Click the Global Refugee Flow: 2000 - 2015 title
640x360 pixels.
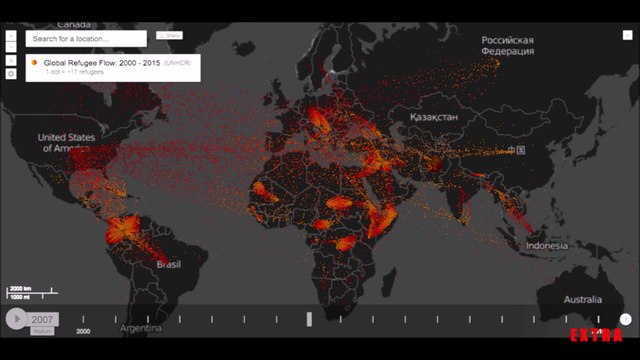tap(102, 63)
